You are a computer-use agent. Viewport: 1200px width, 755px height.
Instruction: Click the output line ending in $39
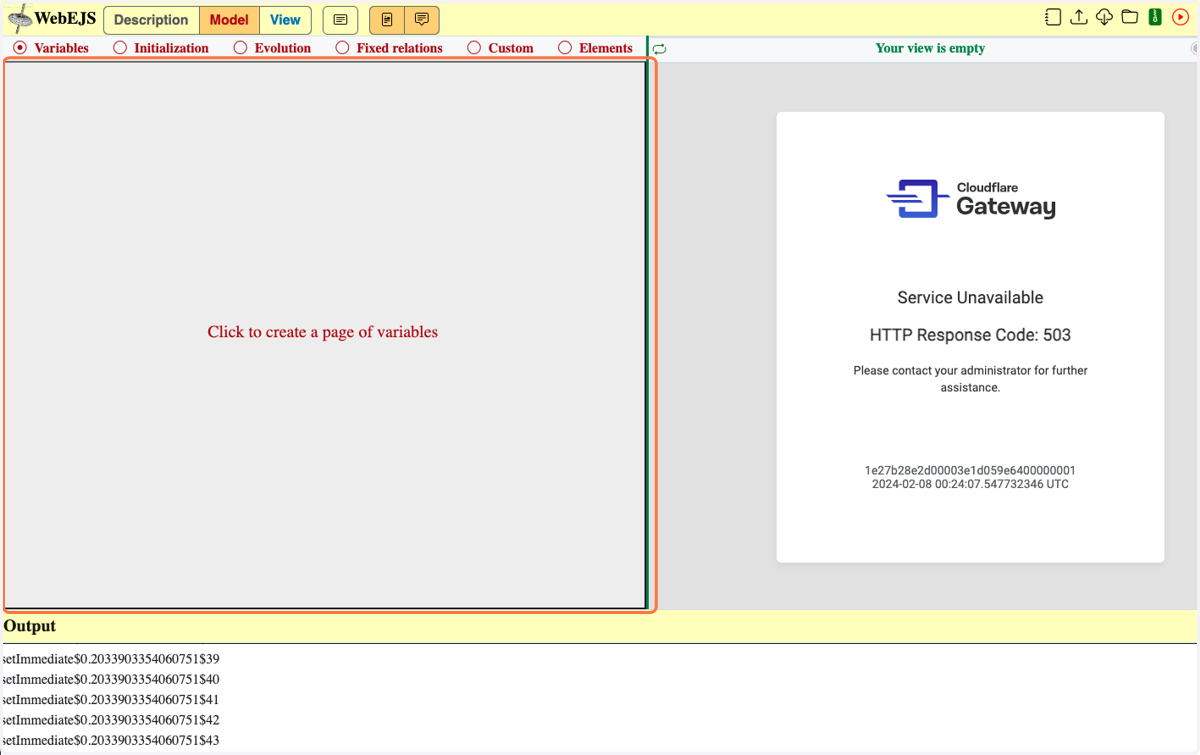coord(111,659)
